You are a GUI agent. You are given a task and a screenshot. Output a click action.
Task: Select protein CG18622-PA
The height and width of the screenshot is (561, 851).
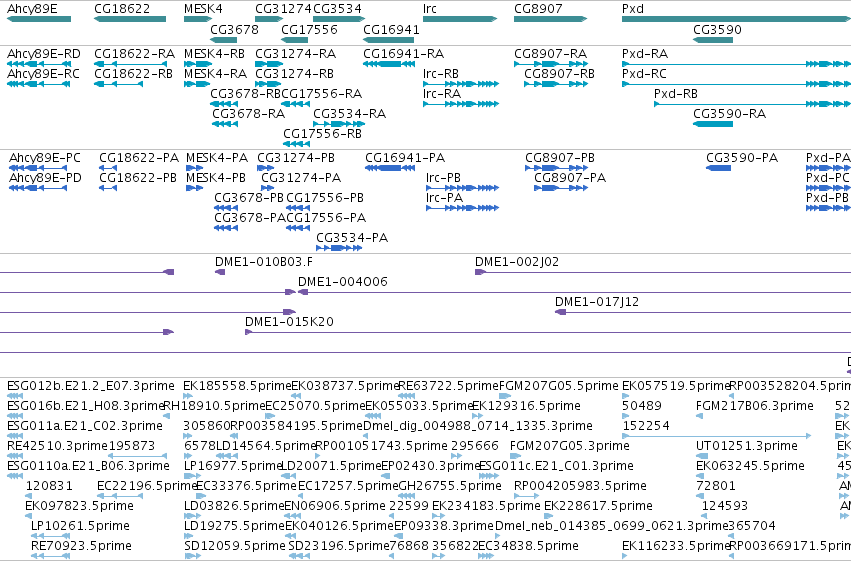click(x=139, y=158)
